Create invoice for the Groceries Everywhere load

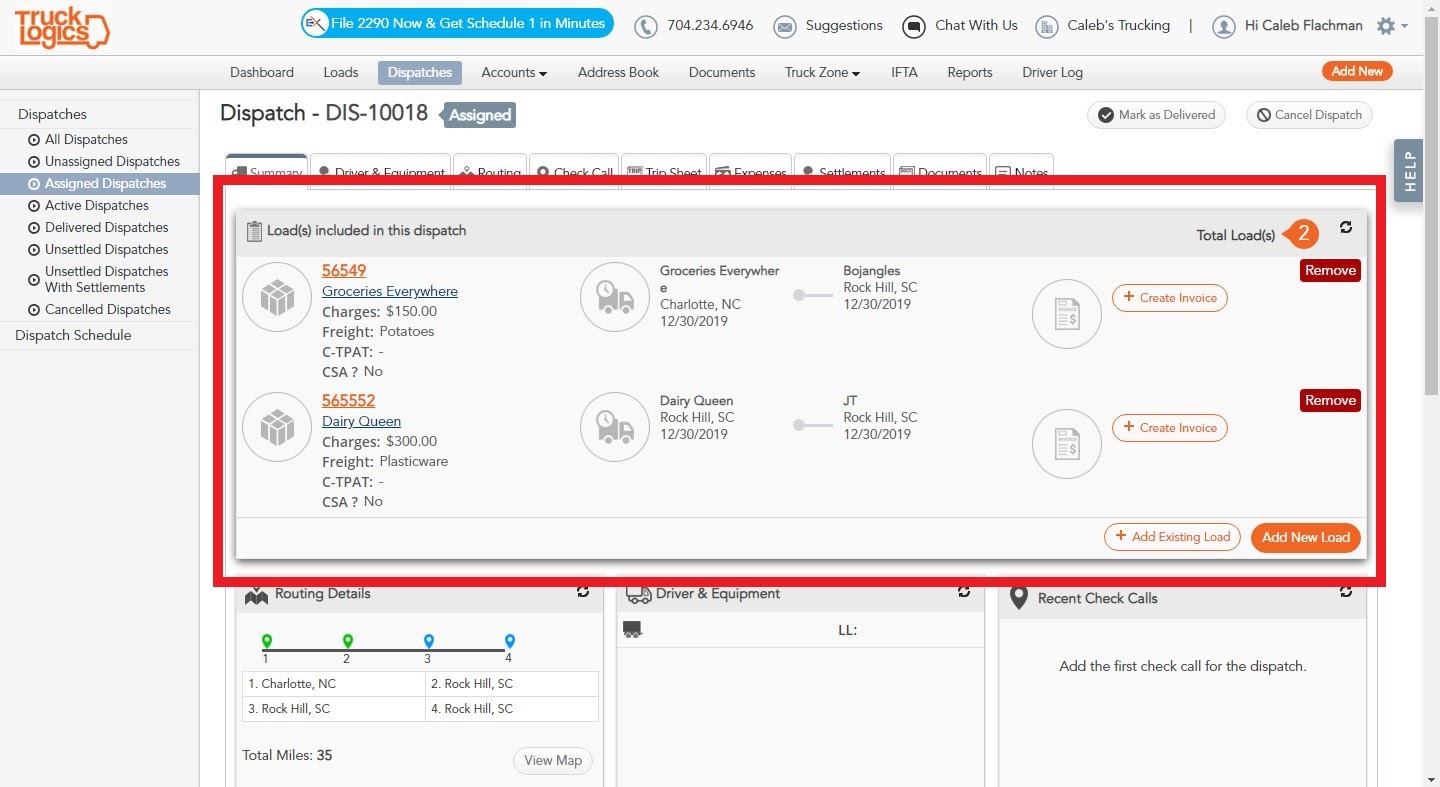tap(1170, 298)
